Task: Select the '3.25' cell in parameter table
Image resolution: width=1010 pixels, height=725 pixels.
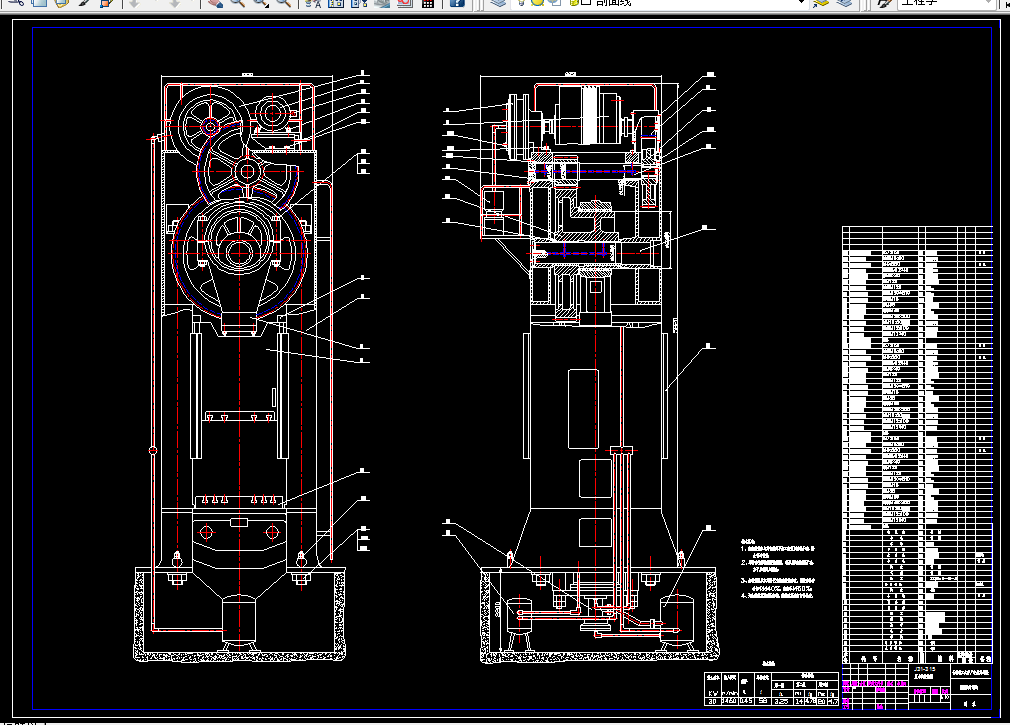Action: tap(781, 701)
